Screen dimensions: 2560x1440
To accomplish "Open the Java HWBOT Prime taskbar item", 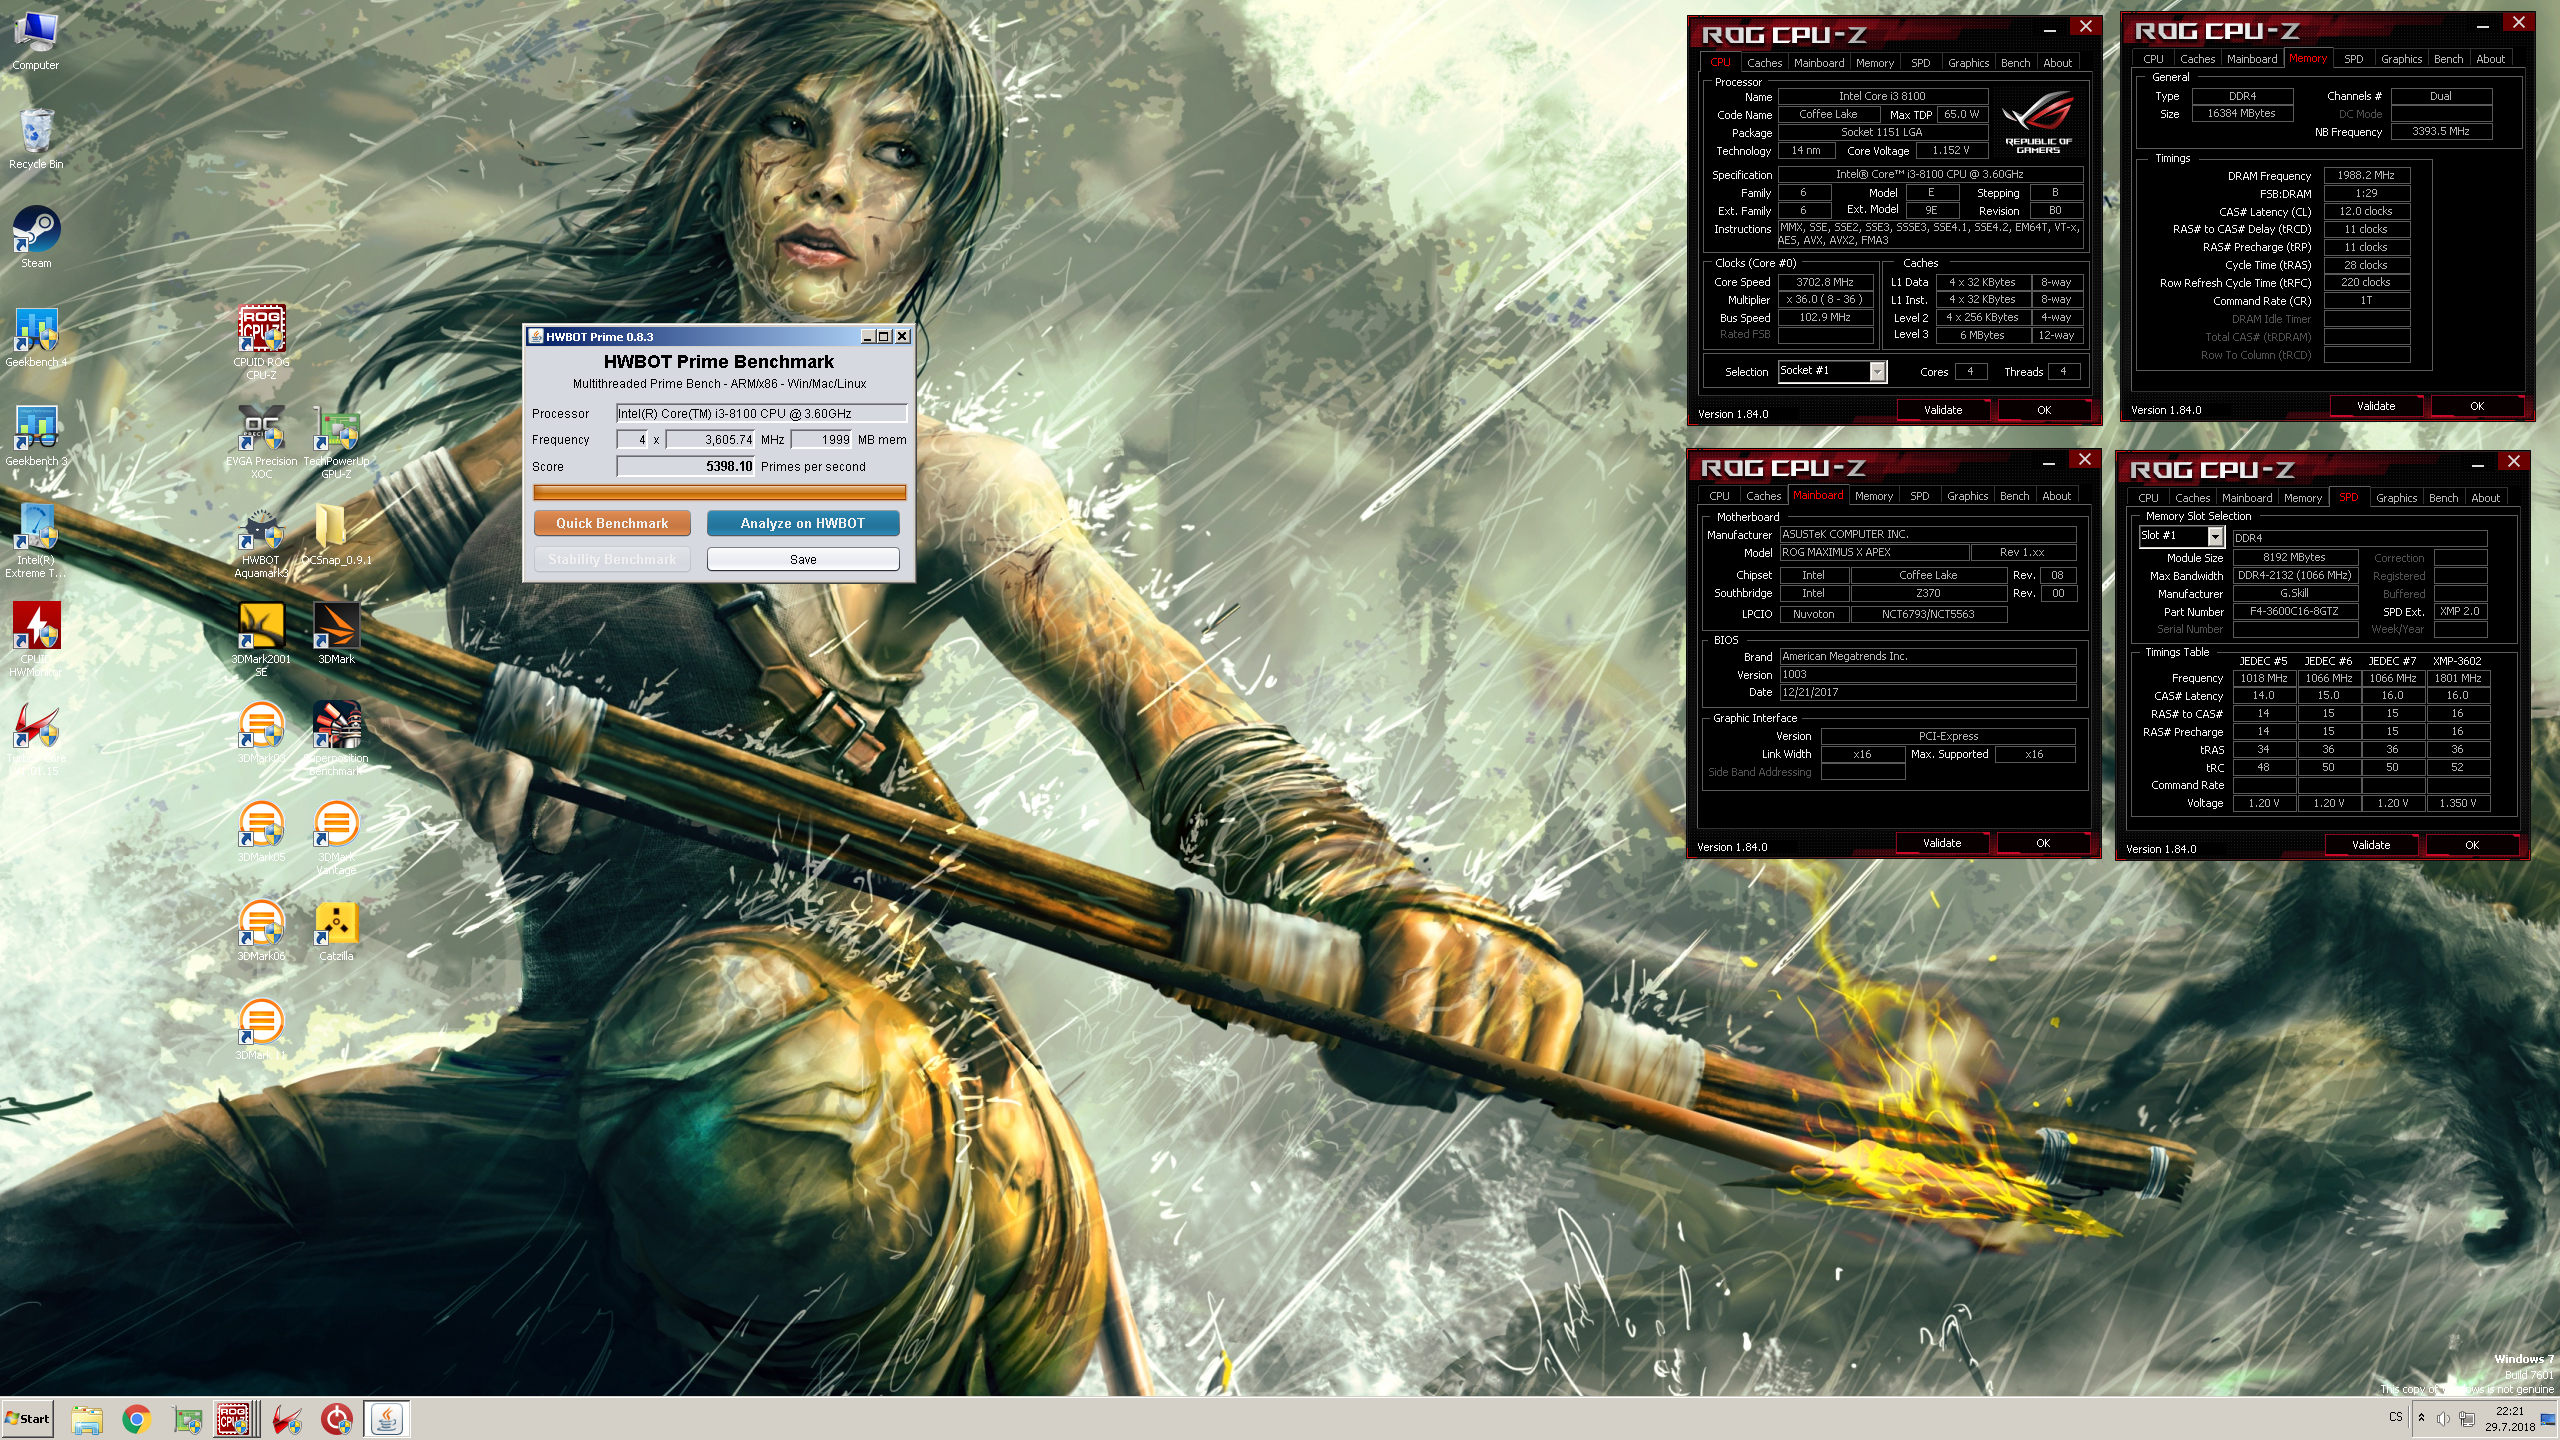I will [x=387, y=1419].
